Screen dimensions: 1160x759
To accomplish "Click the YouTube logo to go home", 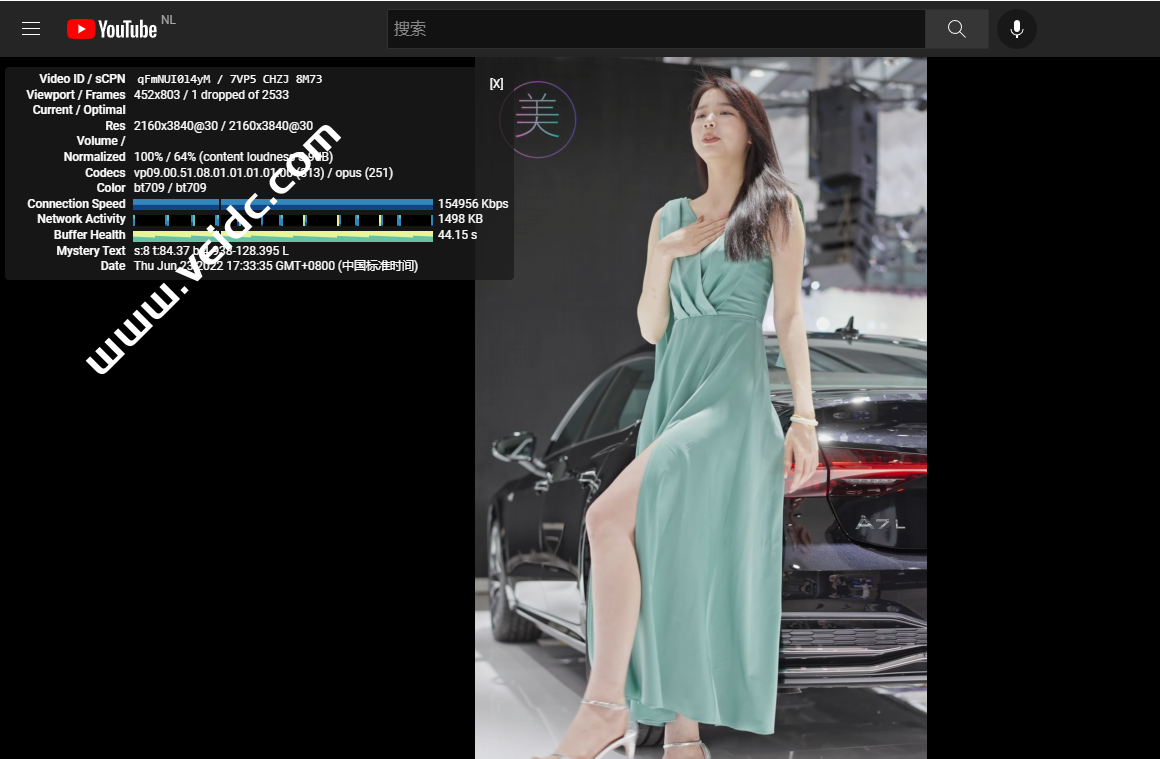I will coord(112,29).
